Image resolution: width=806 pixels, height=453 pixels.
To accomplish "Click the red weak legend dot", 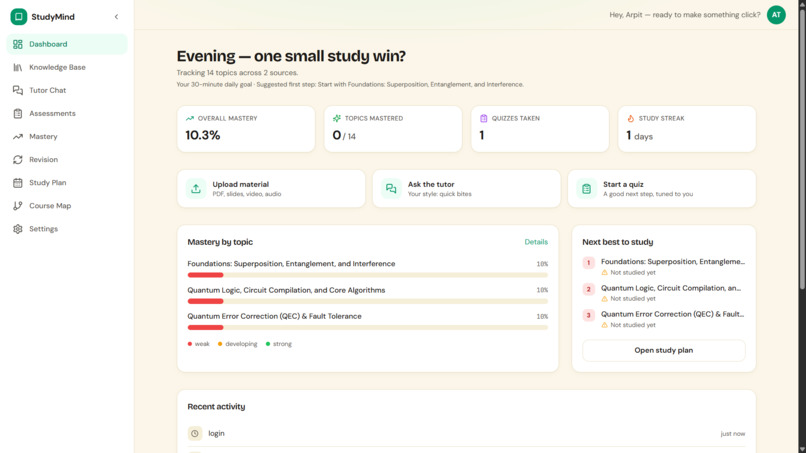I will [x=190, y=344].
